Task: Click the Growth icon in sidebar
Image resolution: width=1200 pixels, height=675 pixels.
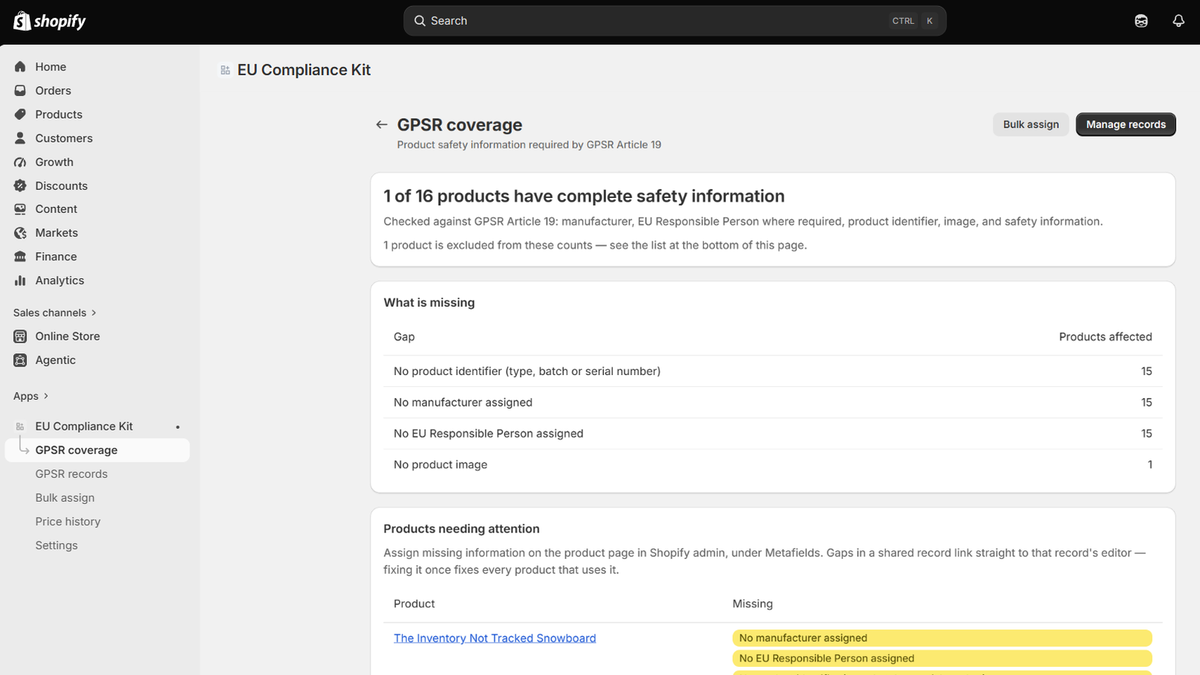Action: [20, 162]
